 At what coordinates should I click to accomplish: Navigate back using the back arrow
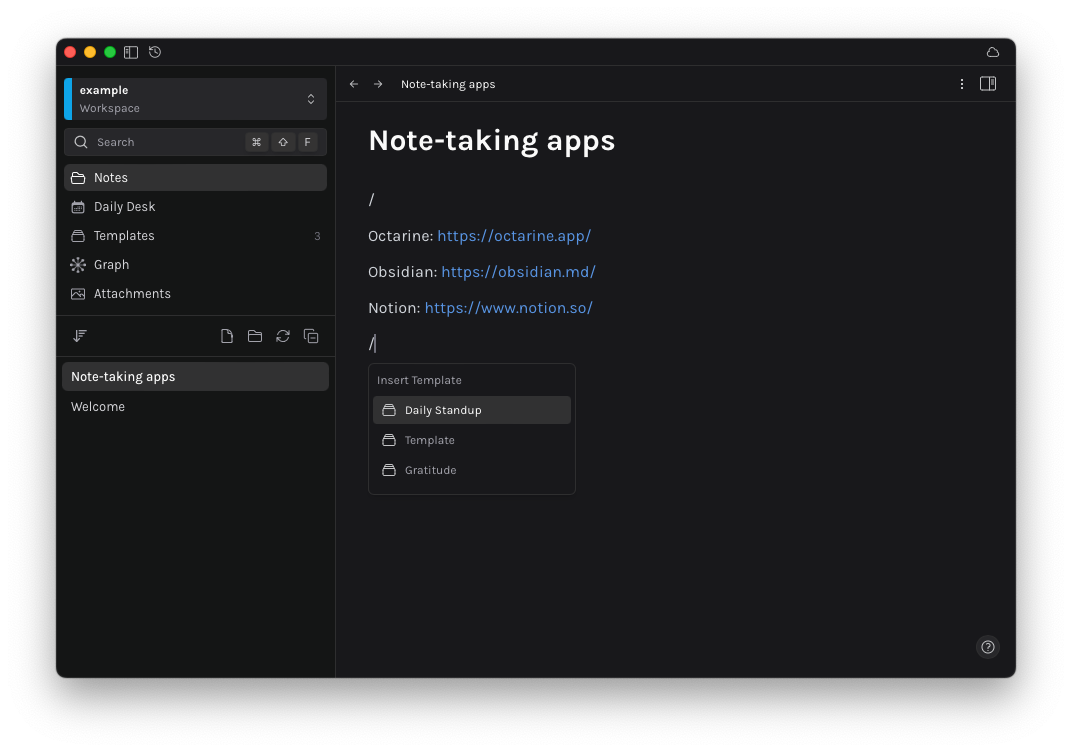click(353, 84)
